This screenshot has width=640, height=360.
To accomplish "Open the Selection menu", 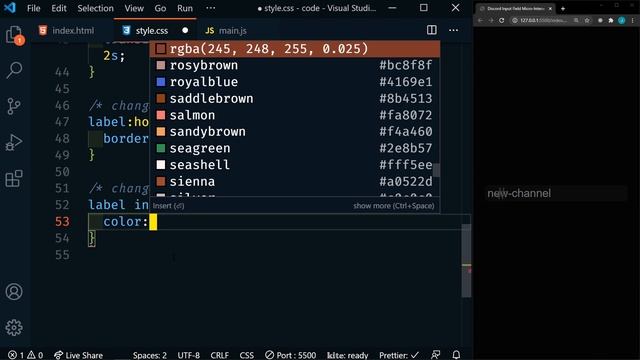I will click(96, 8).
